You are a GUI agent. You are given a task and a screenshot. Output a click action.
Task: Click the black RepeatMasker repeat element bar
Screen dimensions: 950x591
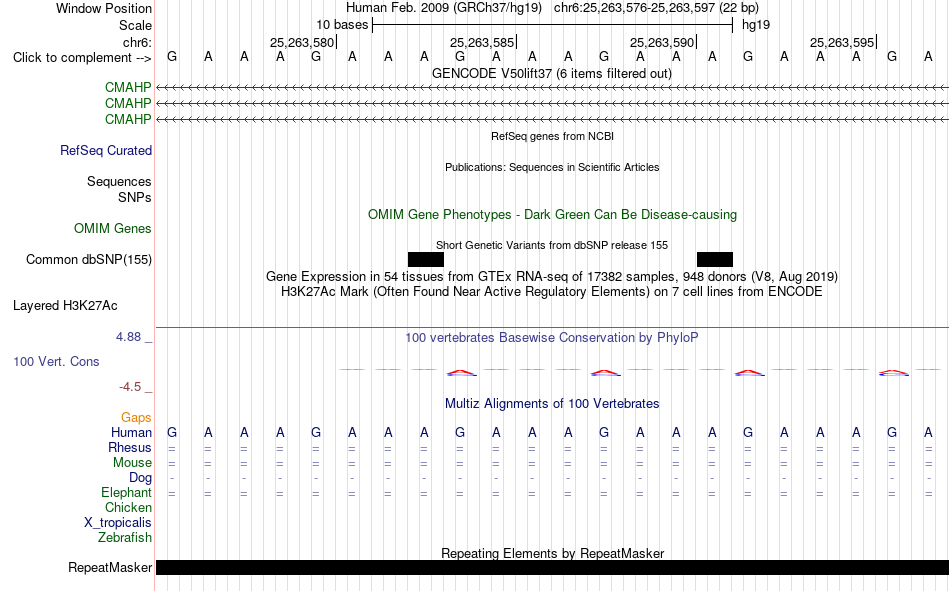[x=553, y=567]
